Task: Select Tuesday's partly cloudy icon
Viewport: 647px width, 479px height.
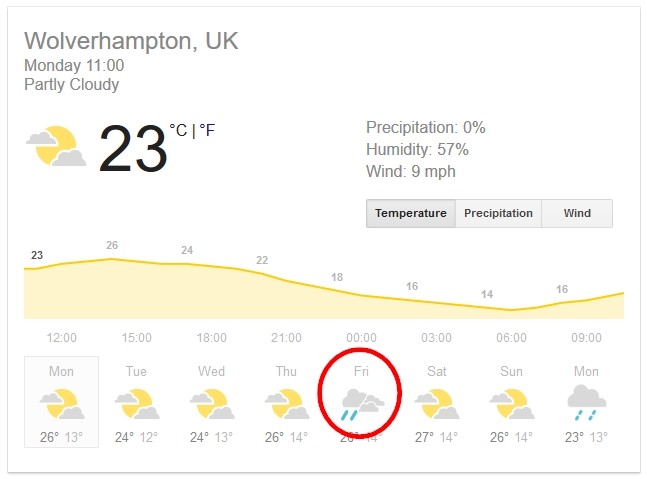Action: 137,404
